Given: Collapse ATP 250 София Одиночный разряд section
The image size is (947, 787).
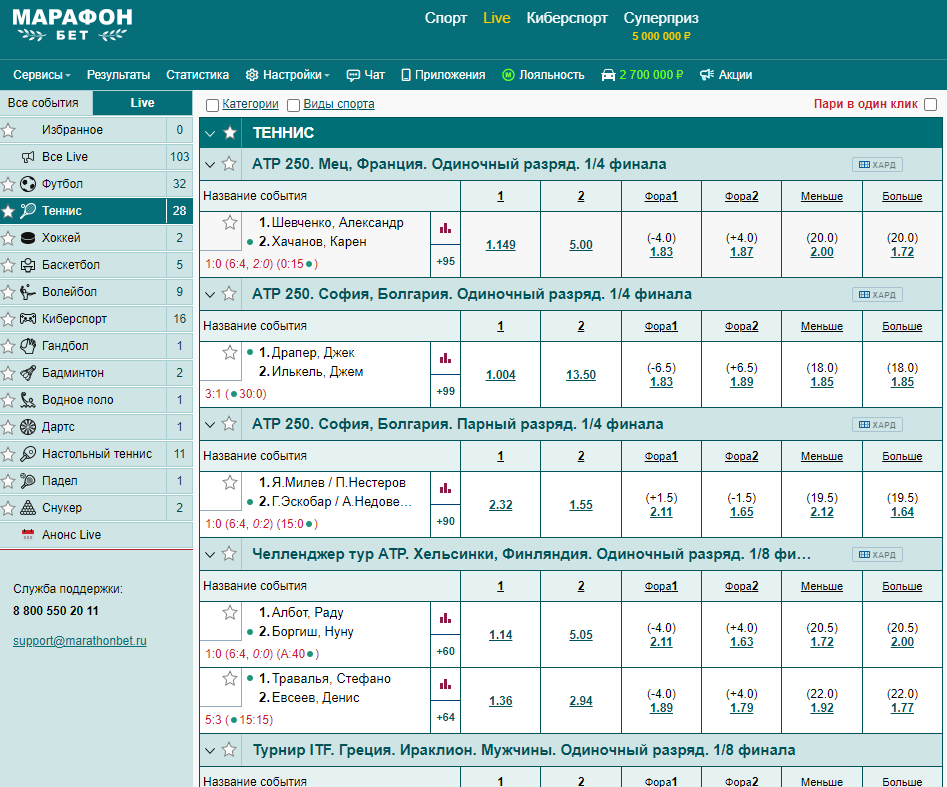Looking at the screenshot, I should (x=210, y=294).
